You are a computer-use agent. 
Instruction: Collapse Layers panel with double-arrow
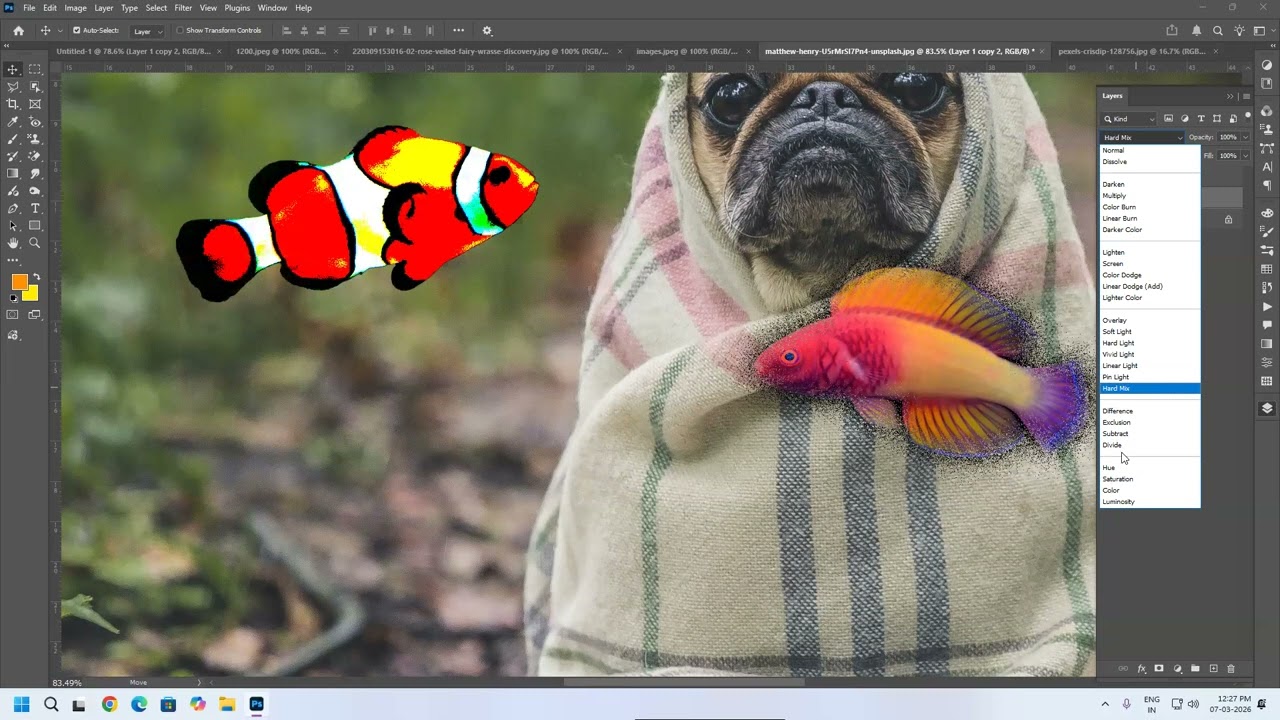tap(1230, 96)
